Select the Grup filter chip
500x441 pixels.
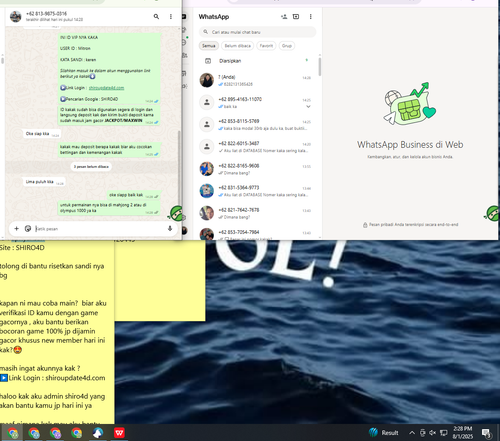coord(287,46)
